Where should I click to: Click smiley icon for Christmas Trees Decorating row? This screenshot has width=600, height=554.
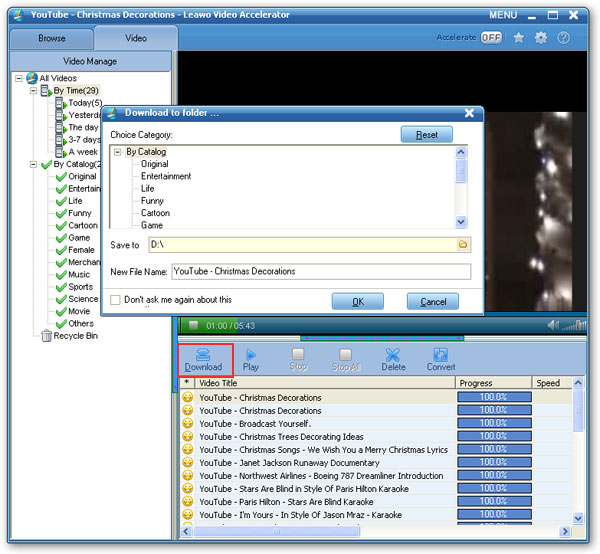tap(188, 436)
